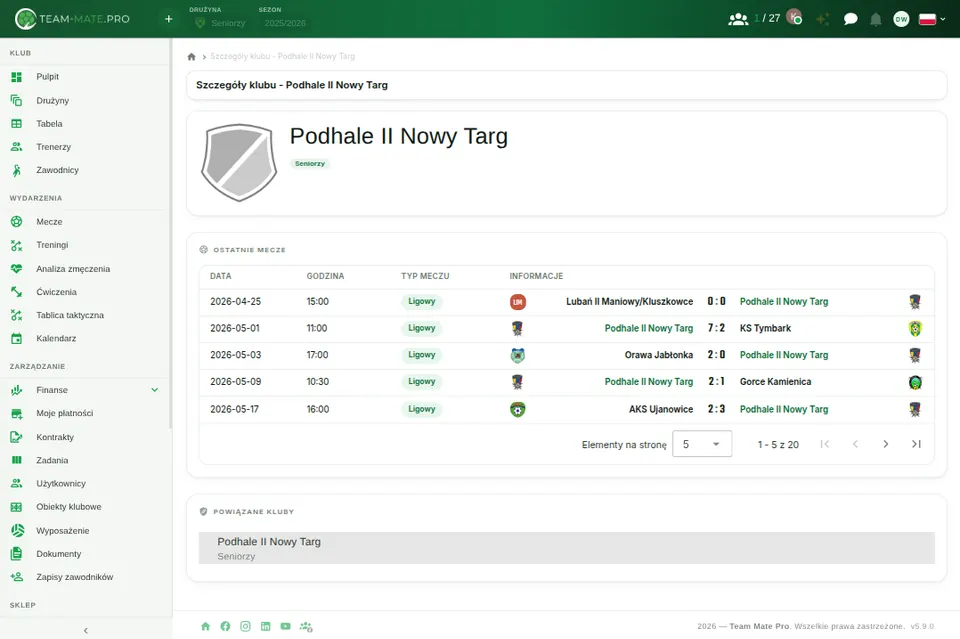
Task: Click the team members icon beside 1 / 27
Action: point(738,19)
